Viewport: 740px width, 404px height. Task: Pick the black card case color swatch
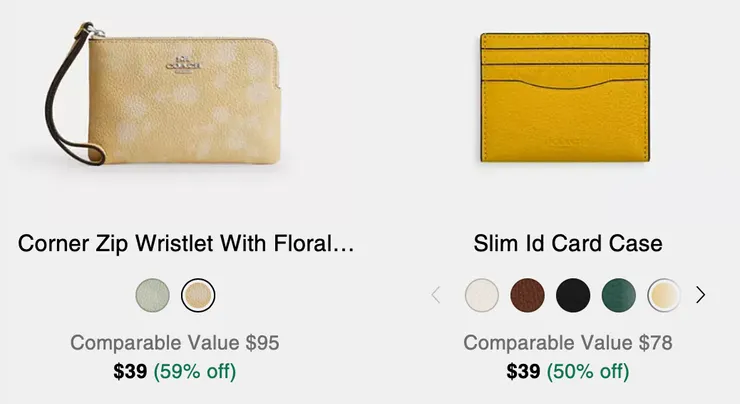(573, 295)
